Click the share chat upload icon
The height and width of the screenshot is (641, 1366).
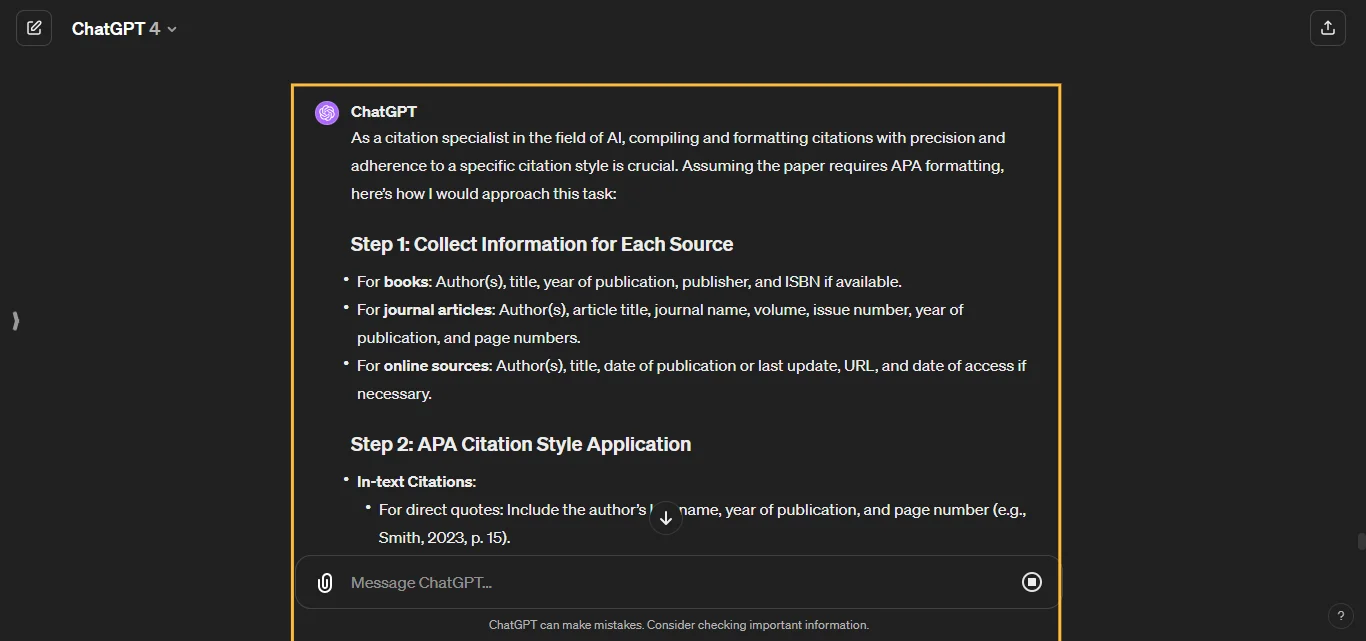pos(1328,28)
